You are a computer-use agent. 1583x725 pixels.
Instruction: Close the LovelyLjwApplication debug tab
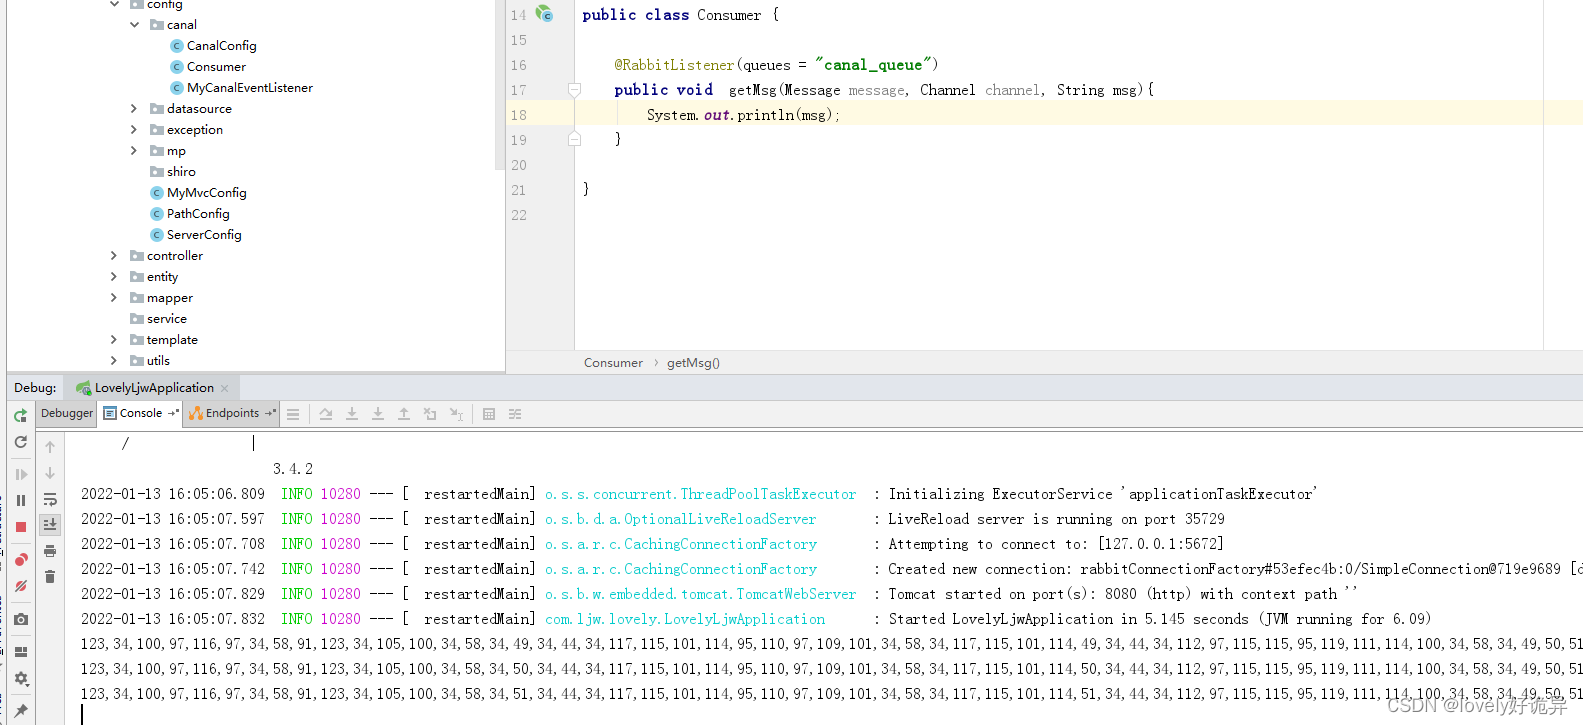(225, 388)
